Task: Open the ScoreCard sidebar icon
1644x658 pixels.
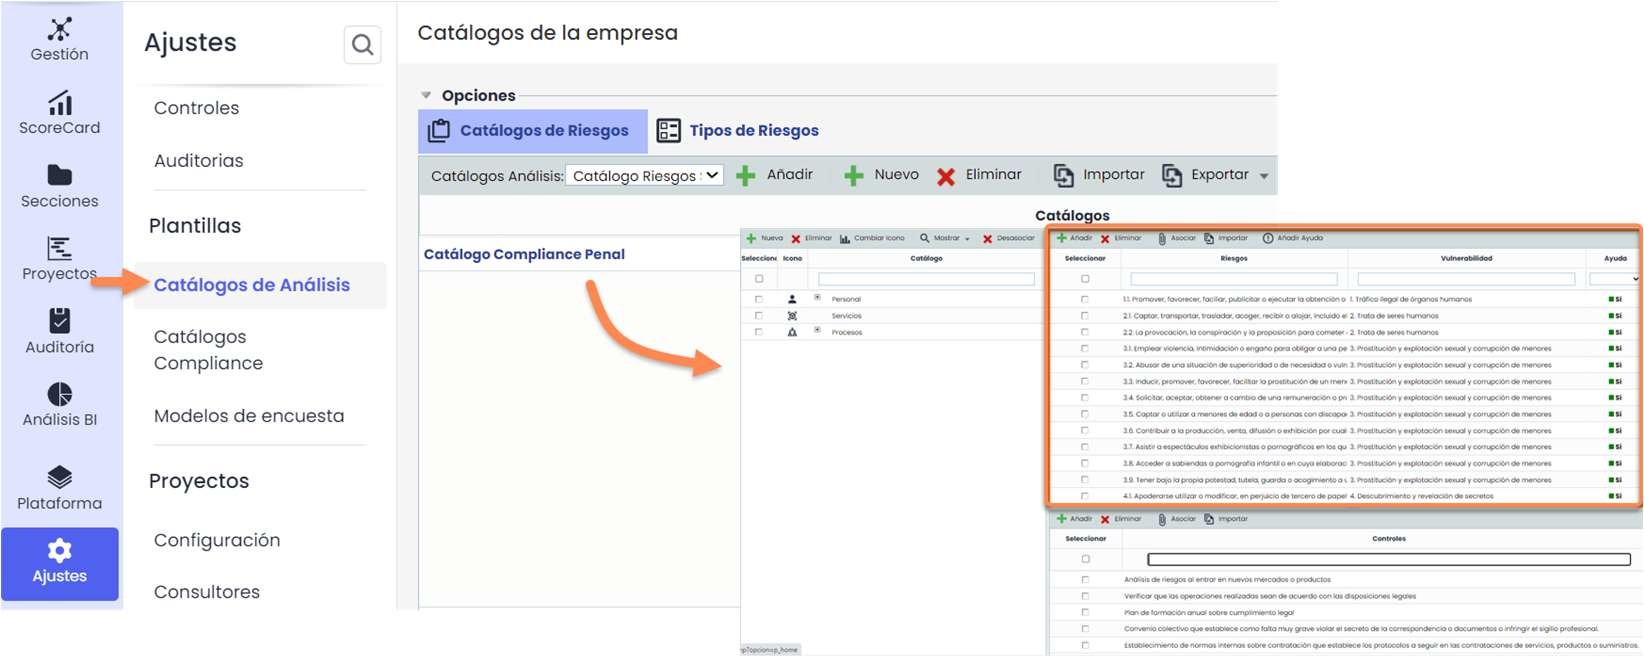Action: (x=60, y=103)
